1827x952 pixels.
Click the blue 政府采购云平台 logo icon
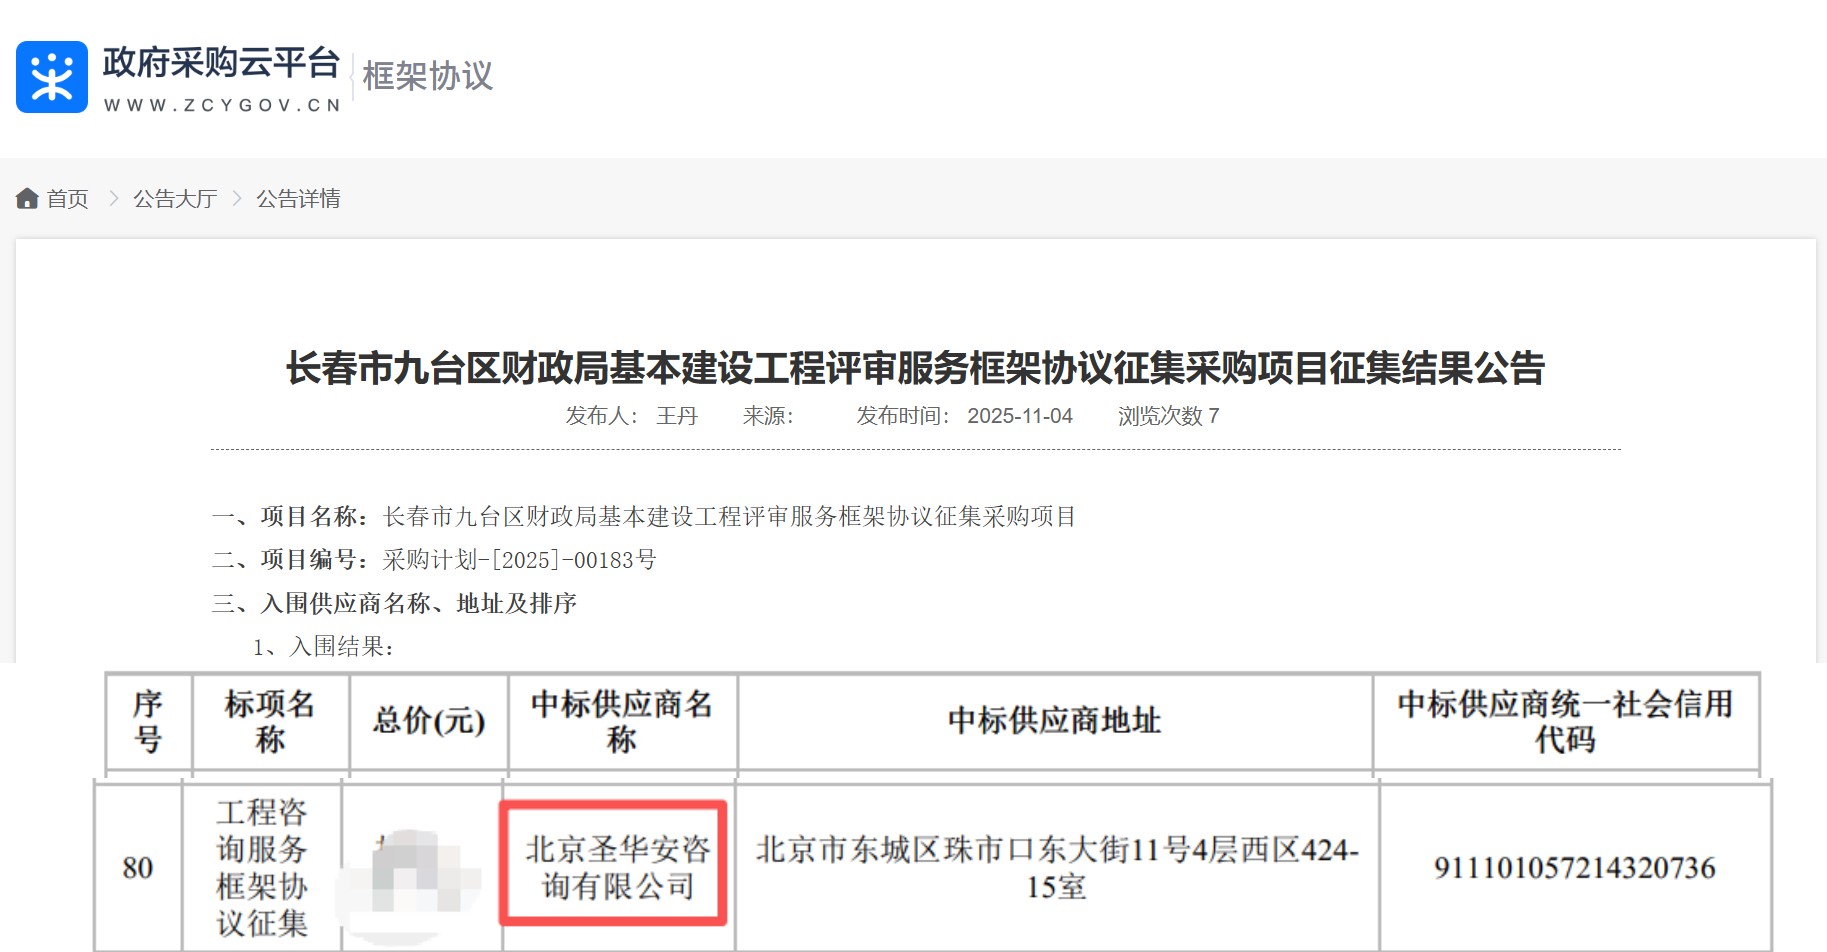tap(52, 77)
